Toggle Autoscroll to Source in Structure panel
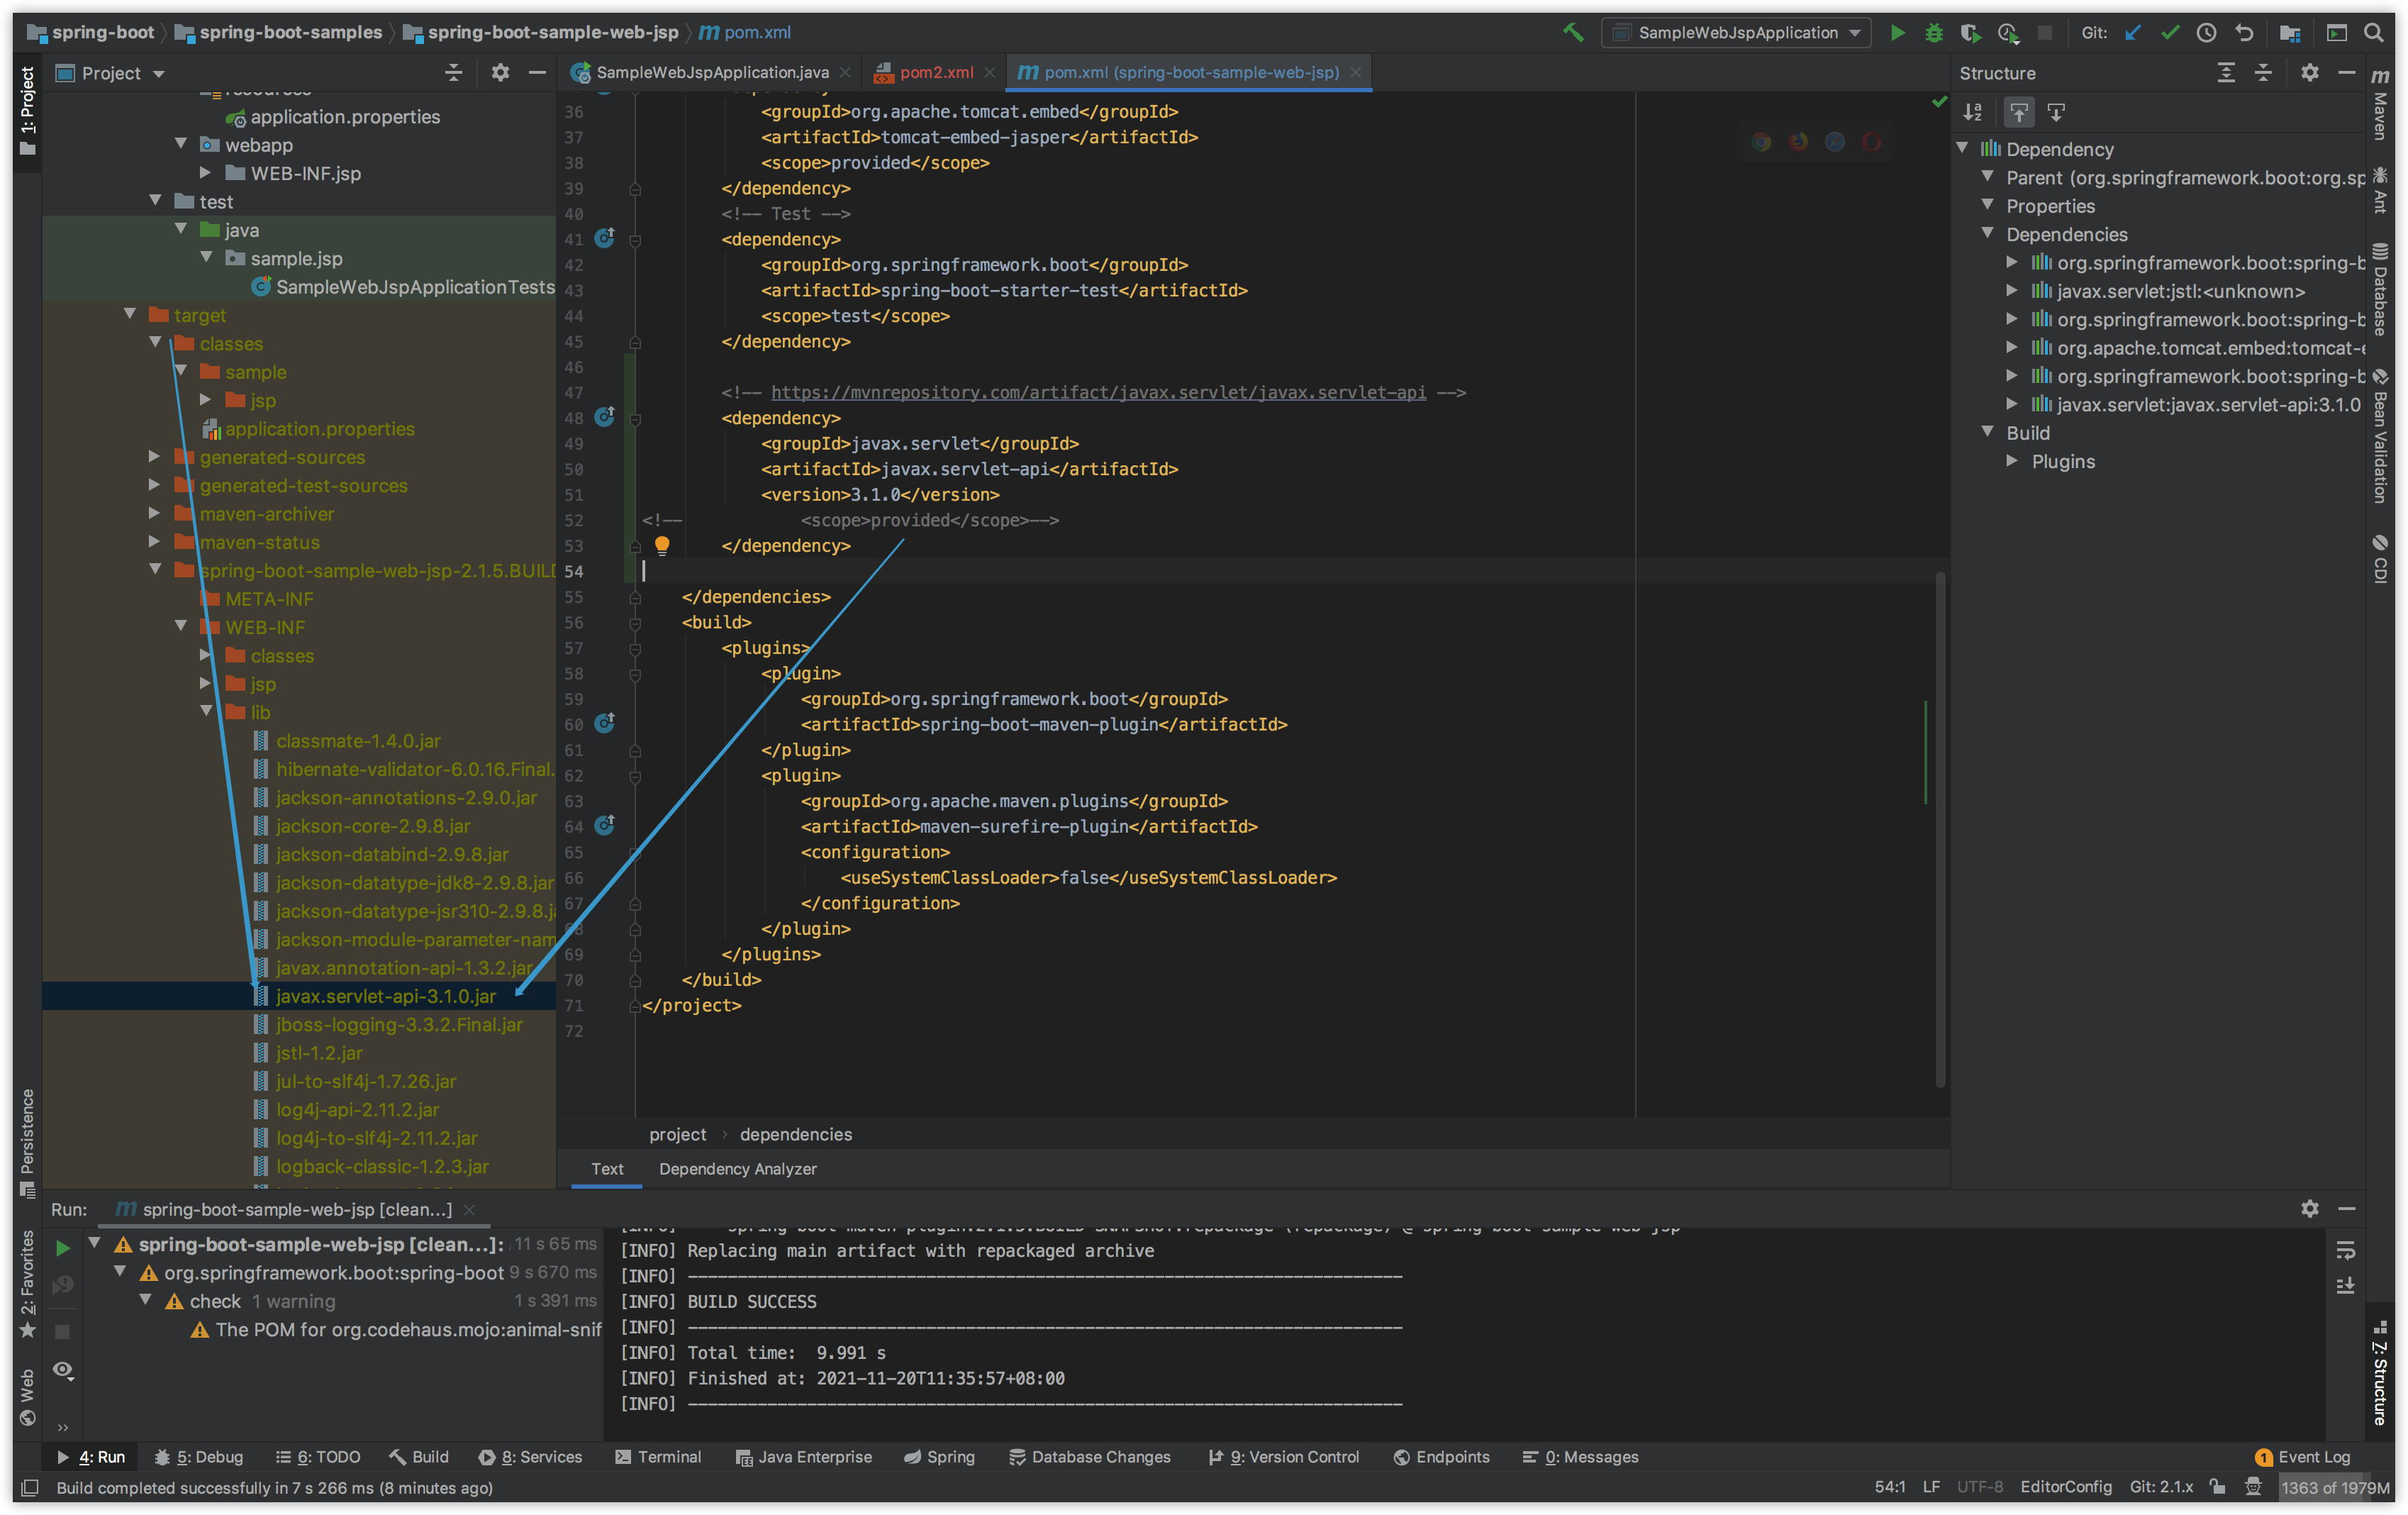Screen dimensions: 2408x1515 pos(2019,112)
